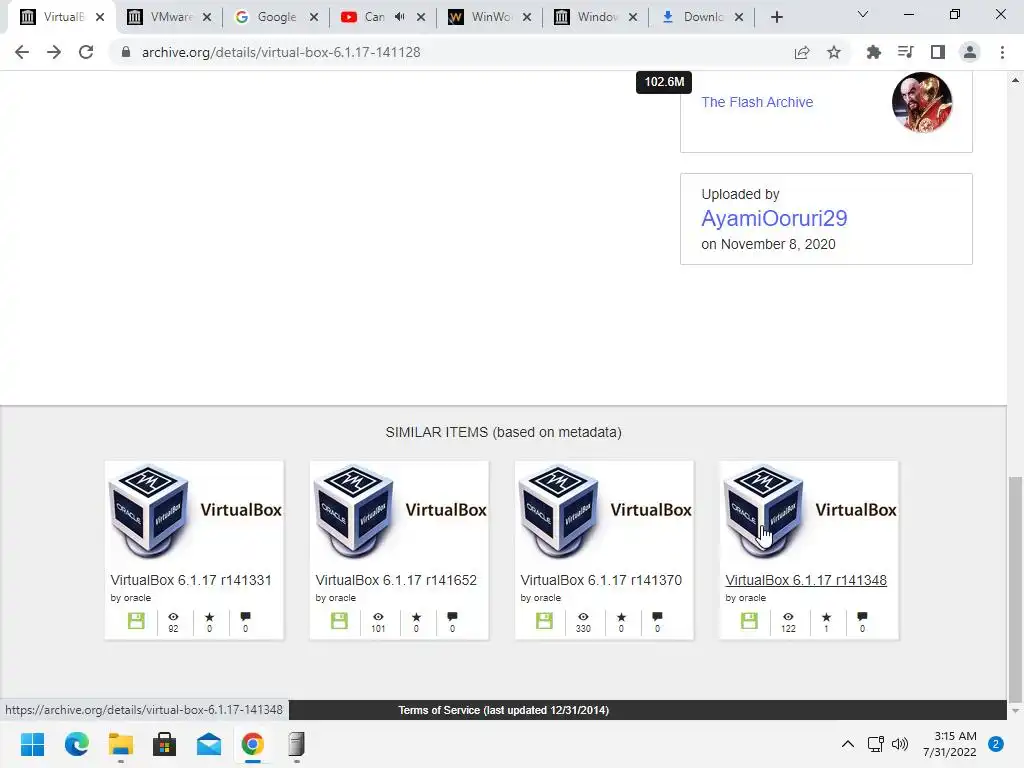This screenshot has height=768, width=1024.
Task: Click the r141370 VirtualBox thumbnail image
Action: coord(605,511)
